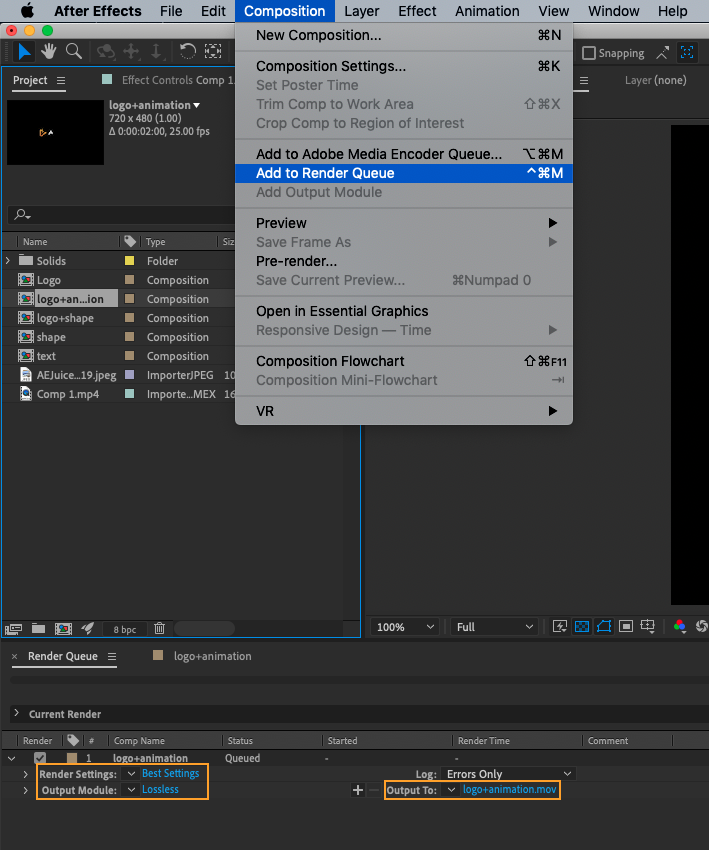Toggle transparency grid in viewer
Viewport: 709px width, 850px height.
click(x=582, y=627)
